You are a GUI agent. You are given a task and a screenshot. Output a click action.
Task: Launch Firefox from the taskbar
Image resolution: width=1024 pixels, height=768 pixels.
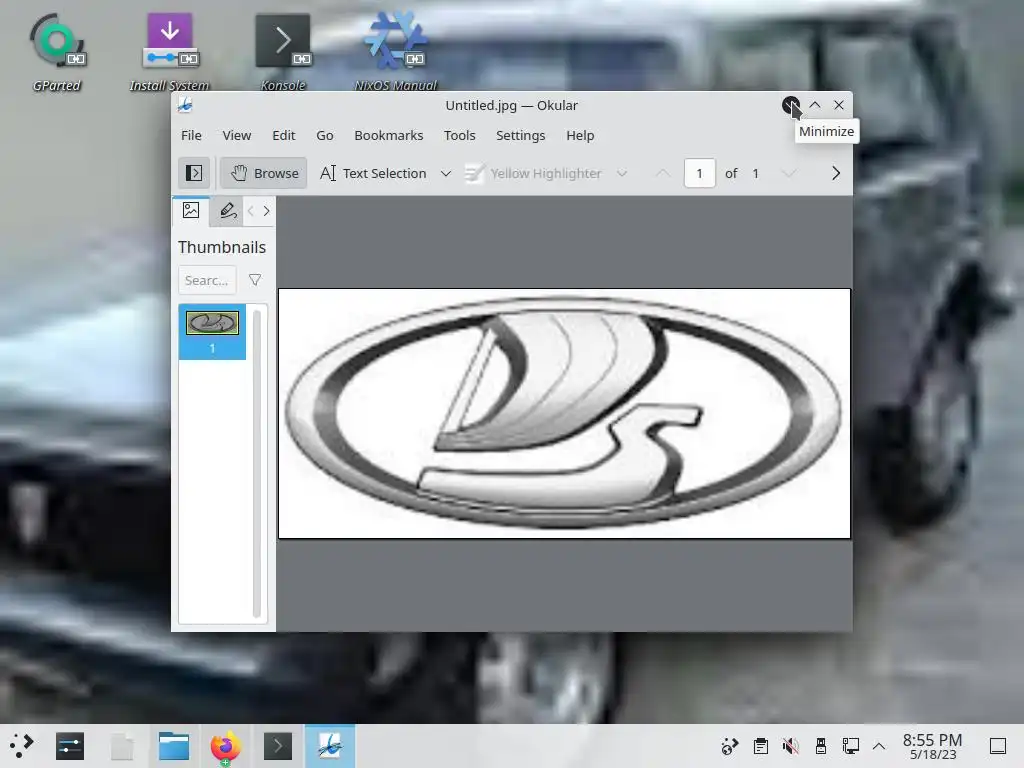click(x=225, y=746)
